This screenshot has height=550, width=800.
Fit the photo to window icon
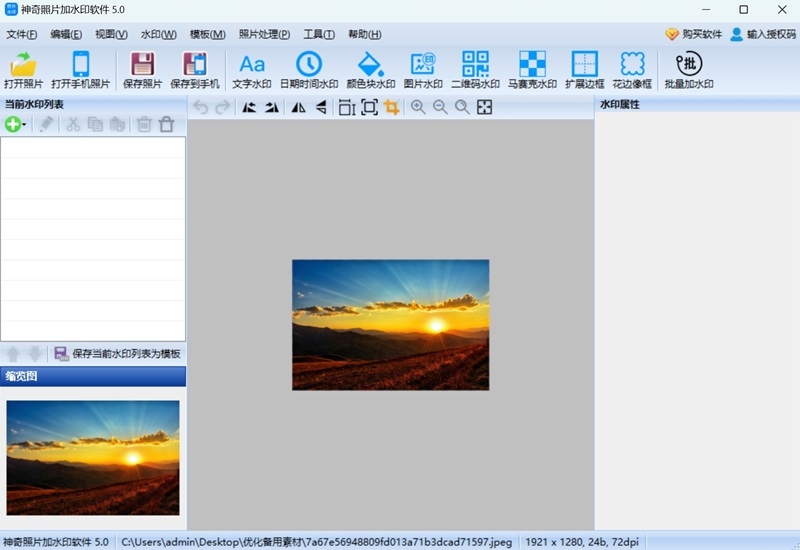point(484,107)
